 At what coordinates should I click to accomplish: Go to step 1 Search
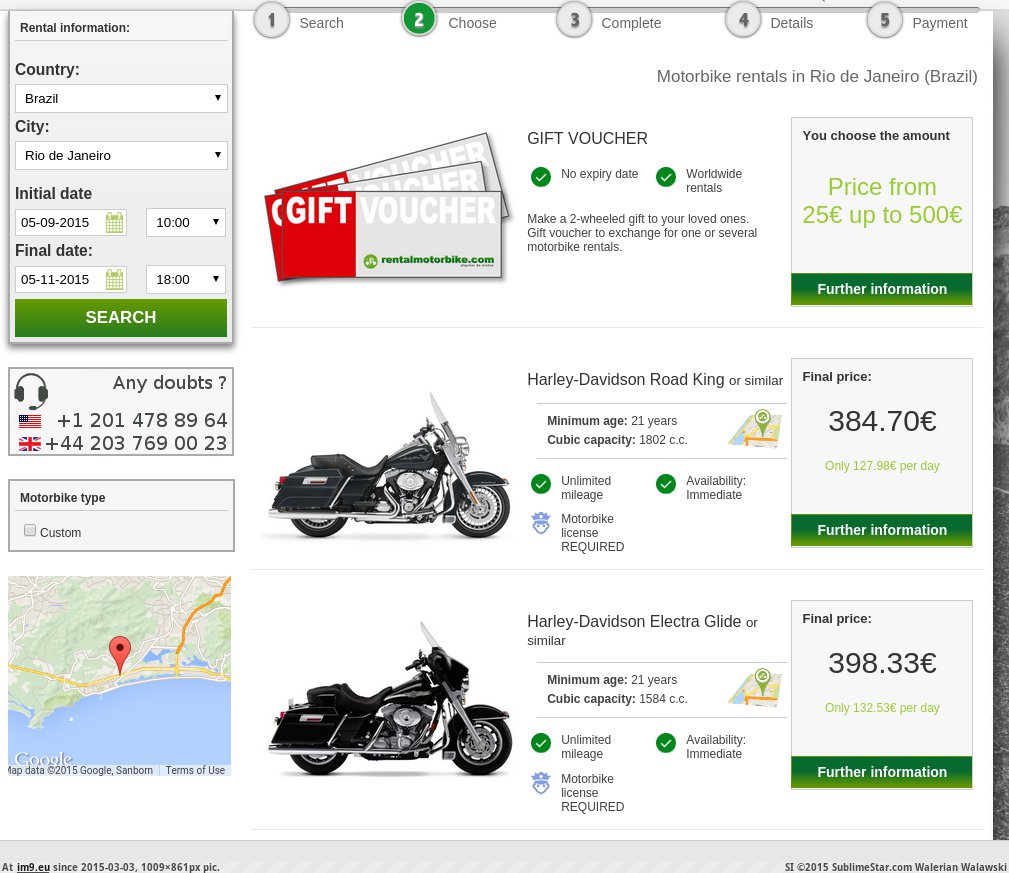298,21
